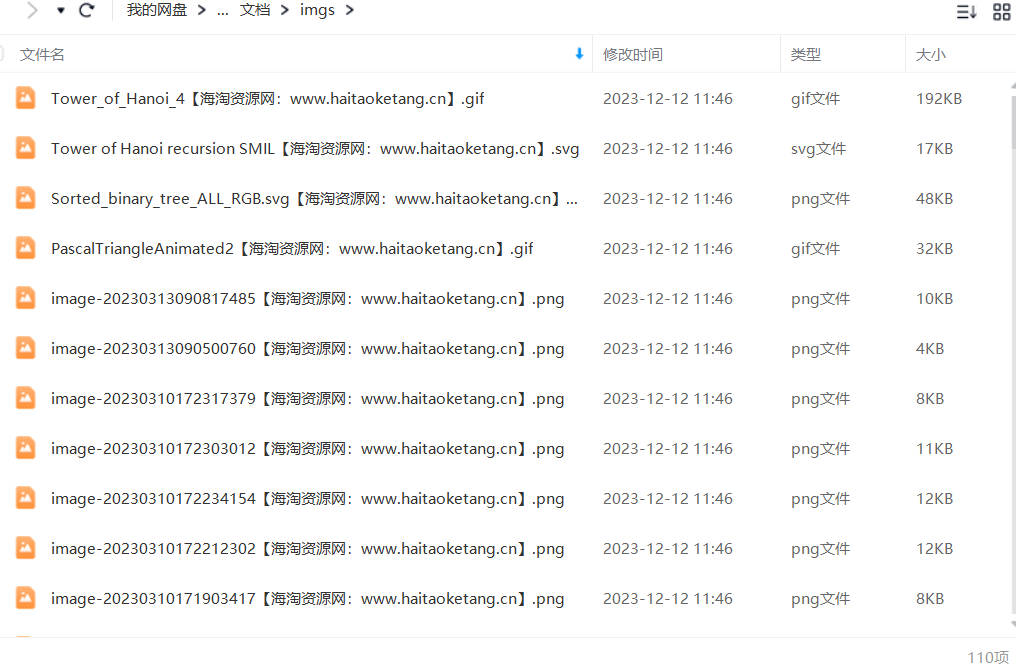
Task: Click modified date of Tower_of_Hanoi_4 gif
Action: click(668, 99)
